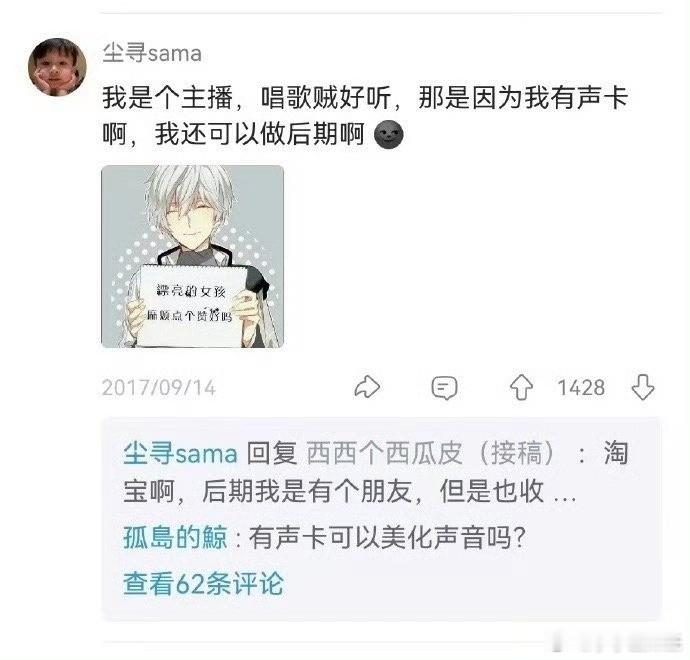Open replies with the speech bubble icon

[444, 388]
